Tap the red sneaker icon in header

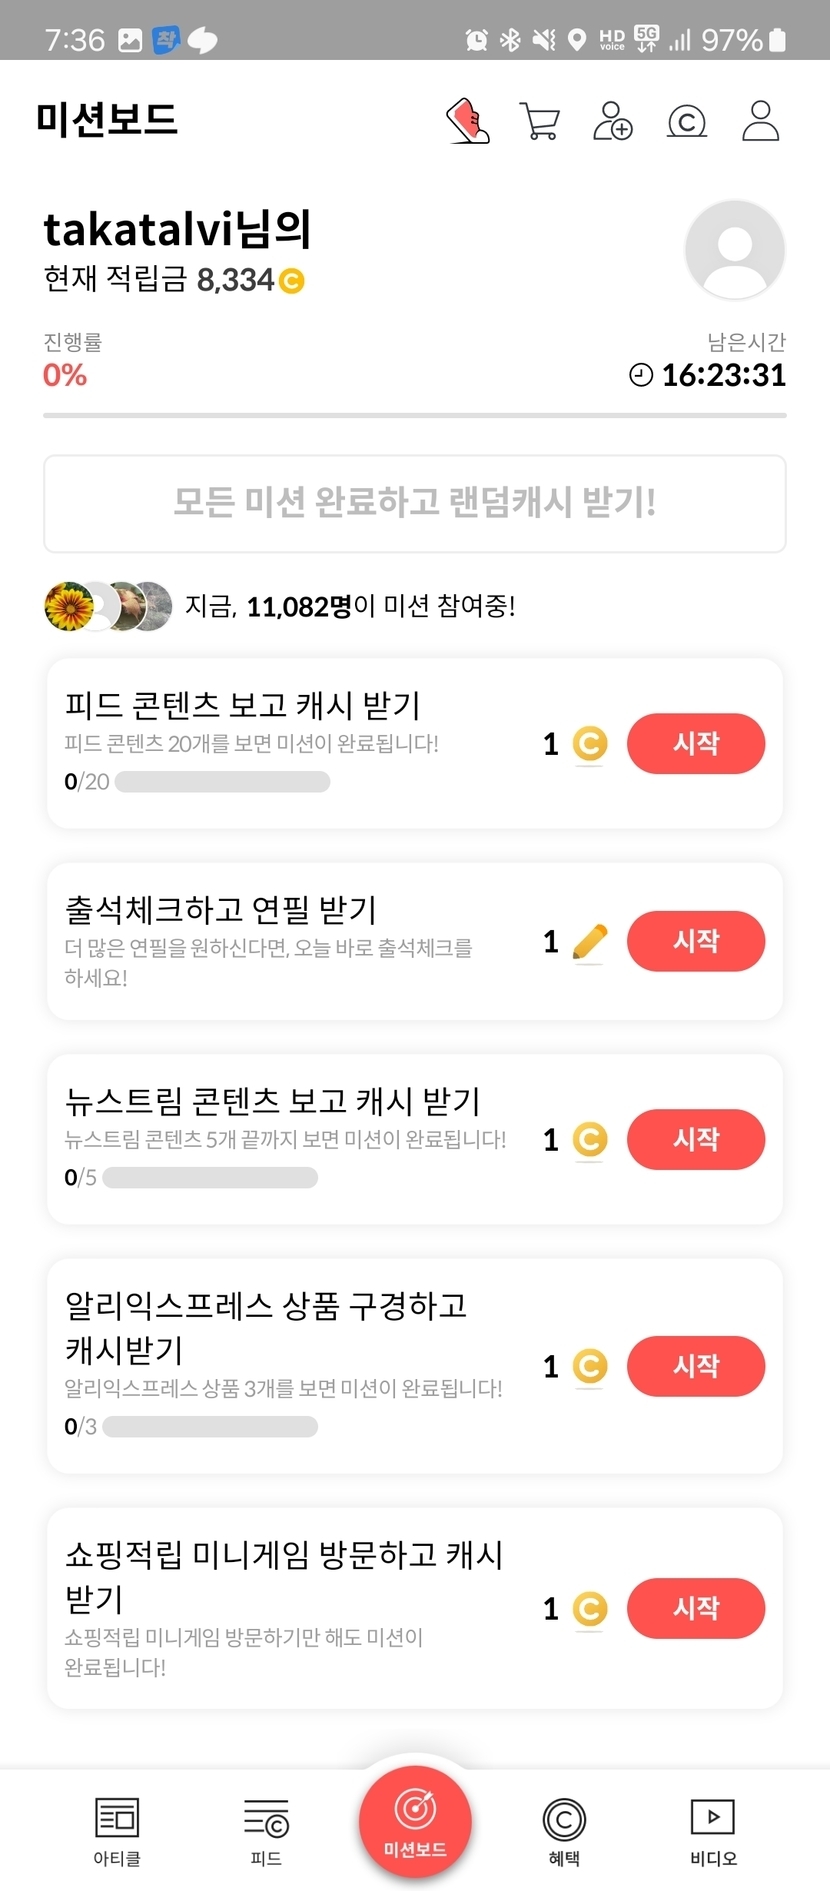coord(468,121)
